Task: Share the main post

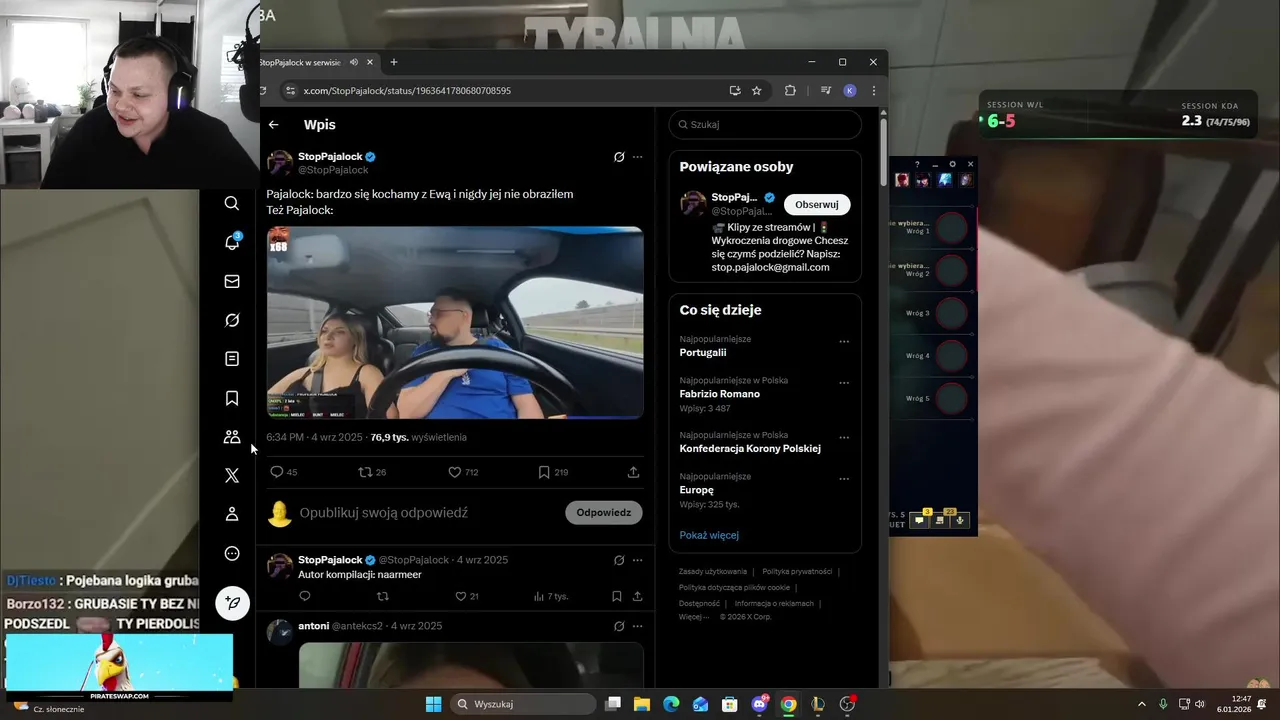Action: click(633, 472)
